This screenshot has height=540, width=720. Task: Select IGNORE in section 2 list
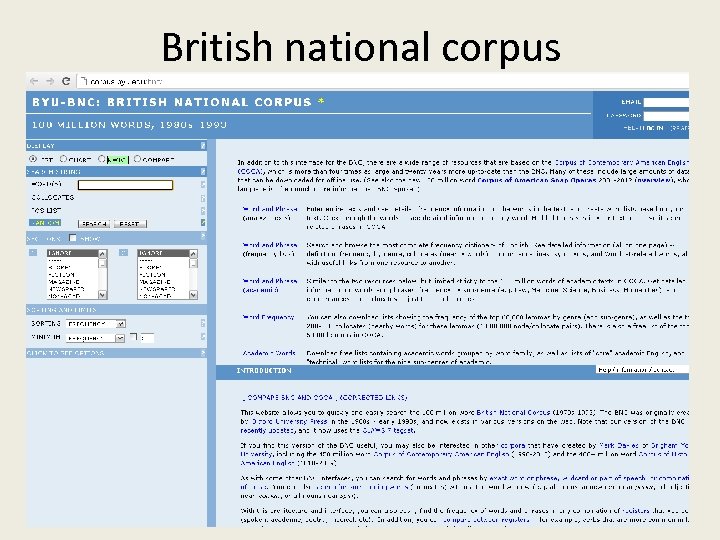[x=163, y=253]
